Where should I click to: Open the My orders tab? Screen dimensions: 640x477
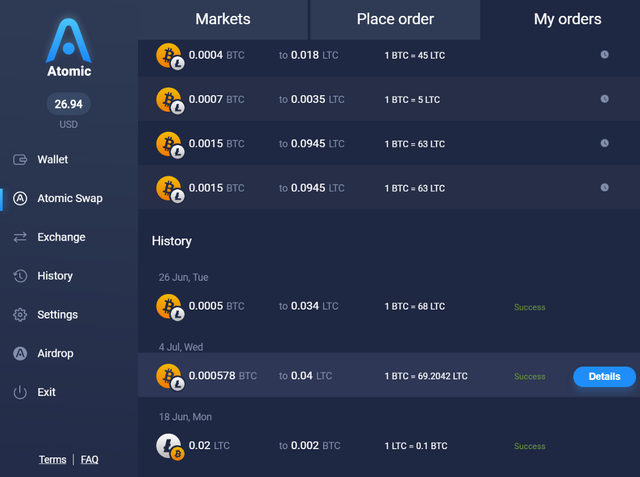(x=567, y=19)
